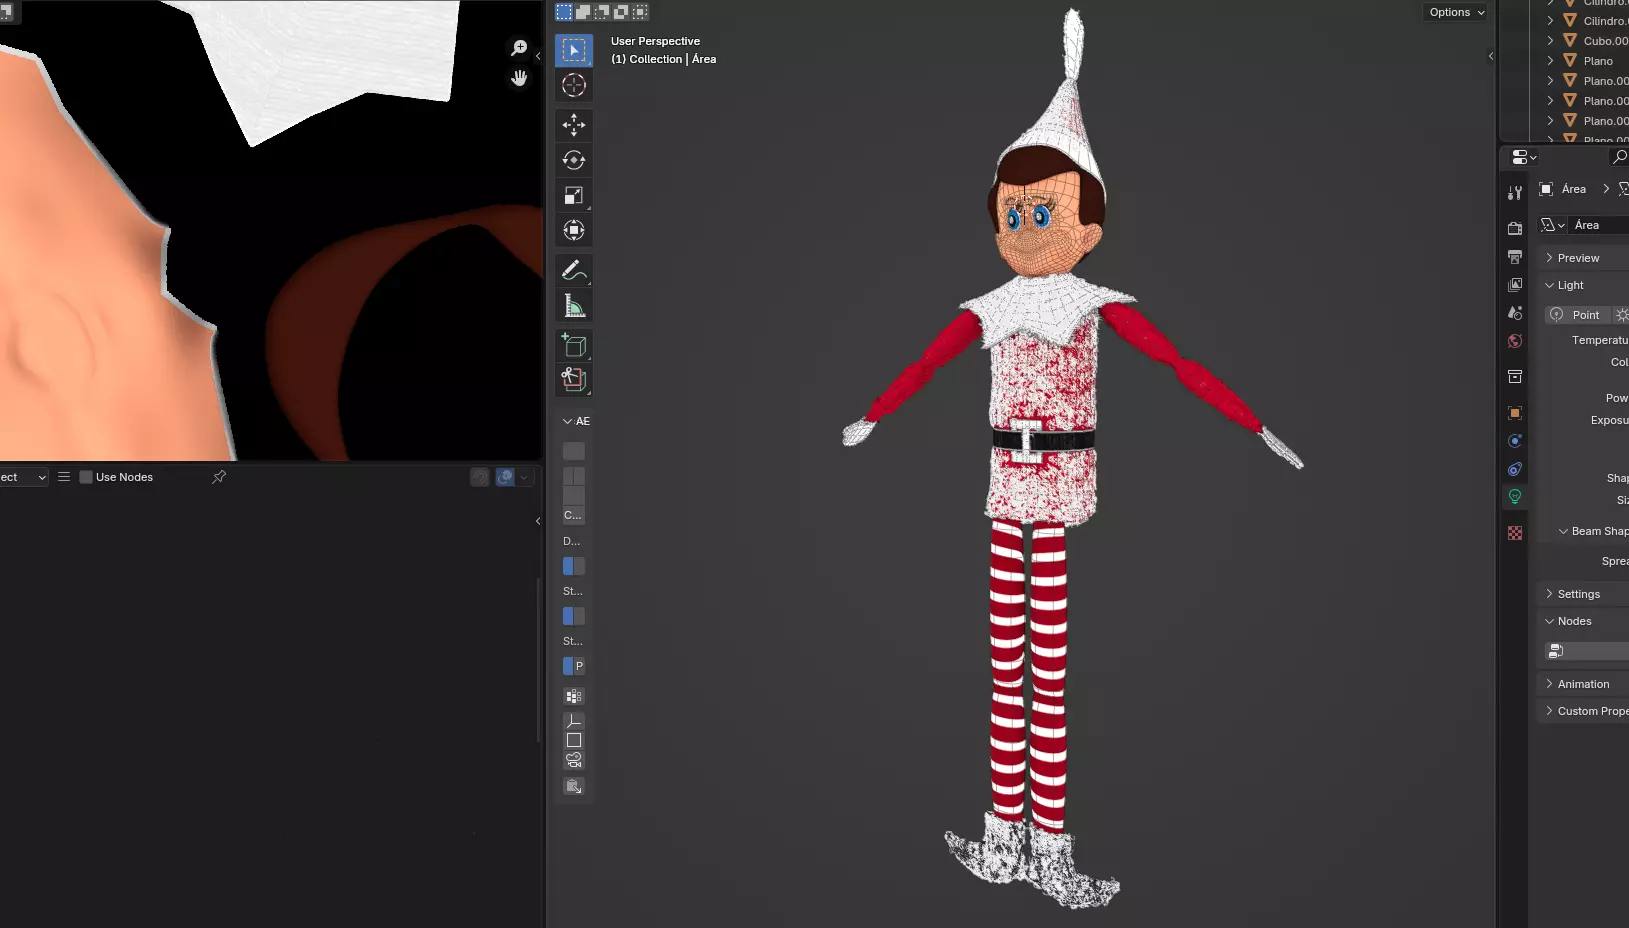Screen dimensions: 1629x928
Task: Select the Measure ruler tool
Action: 574,305
